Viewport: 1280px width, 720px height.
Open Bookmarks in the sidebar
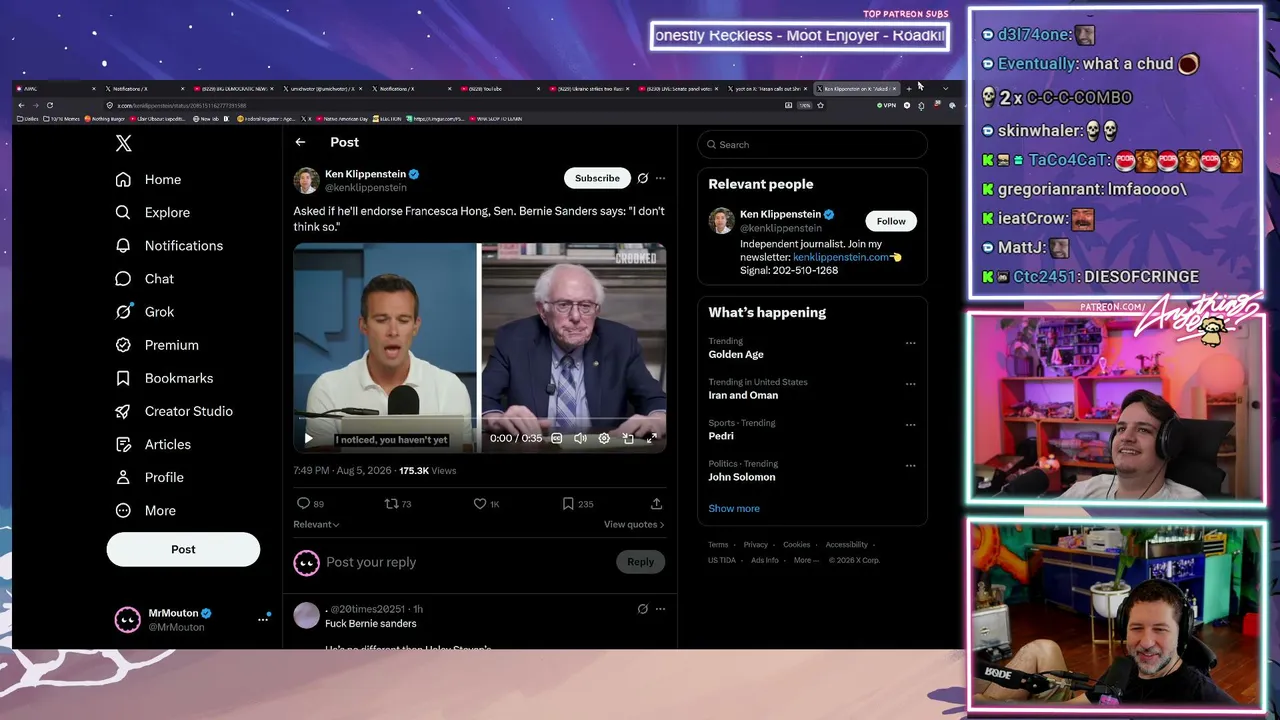click(x=164, y=378)
